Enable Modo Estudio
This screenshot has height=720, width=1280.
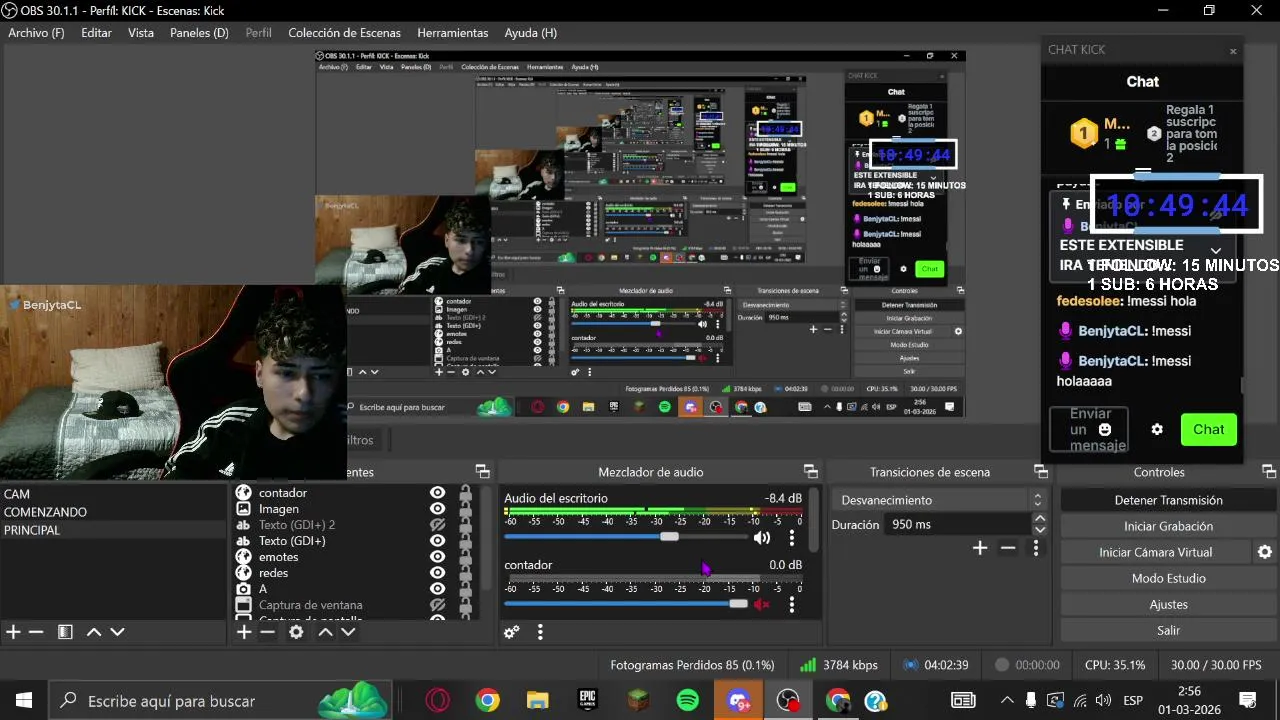point(1168,578)
